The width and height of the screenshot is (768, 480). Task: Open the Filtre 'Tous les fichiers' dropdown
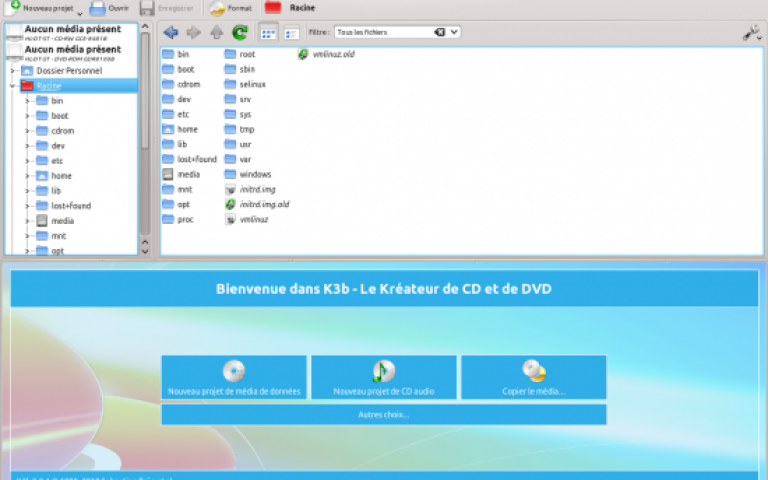click(455, 32)
